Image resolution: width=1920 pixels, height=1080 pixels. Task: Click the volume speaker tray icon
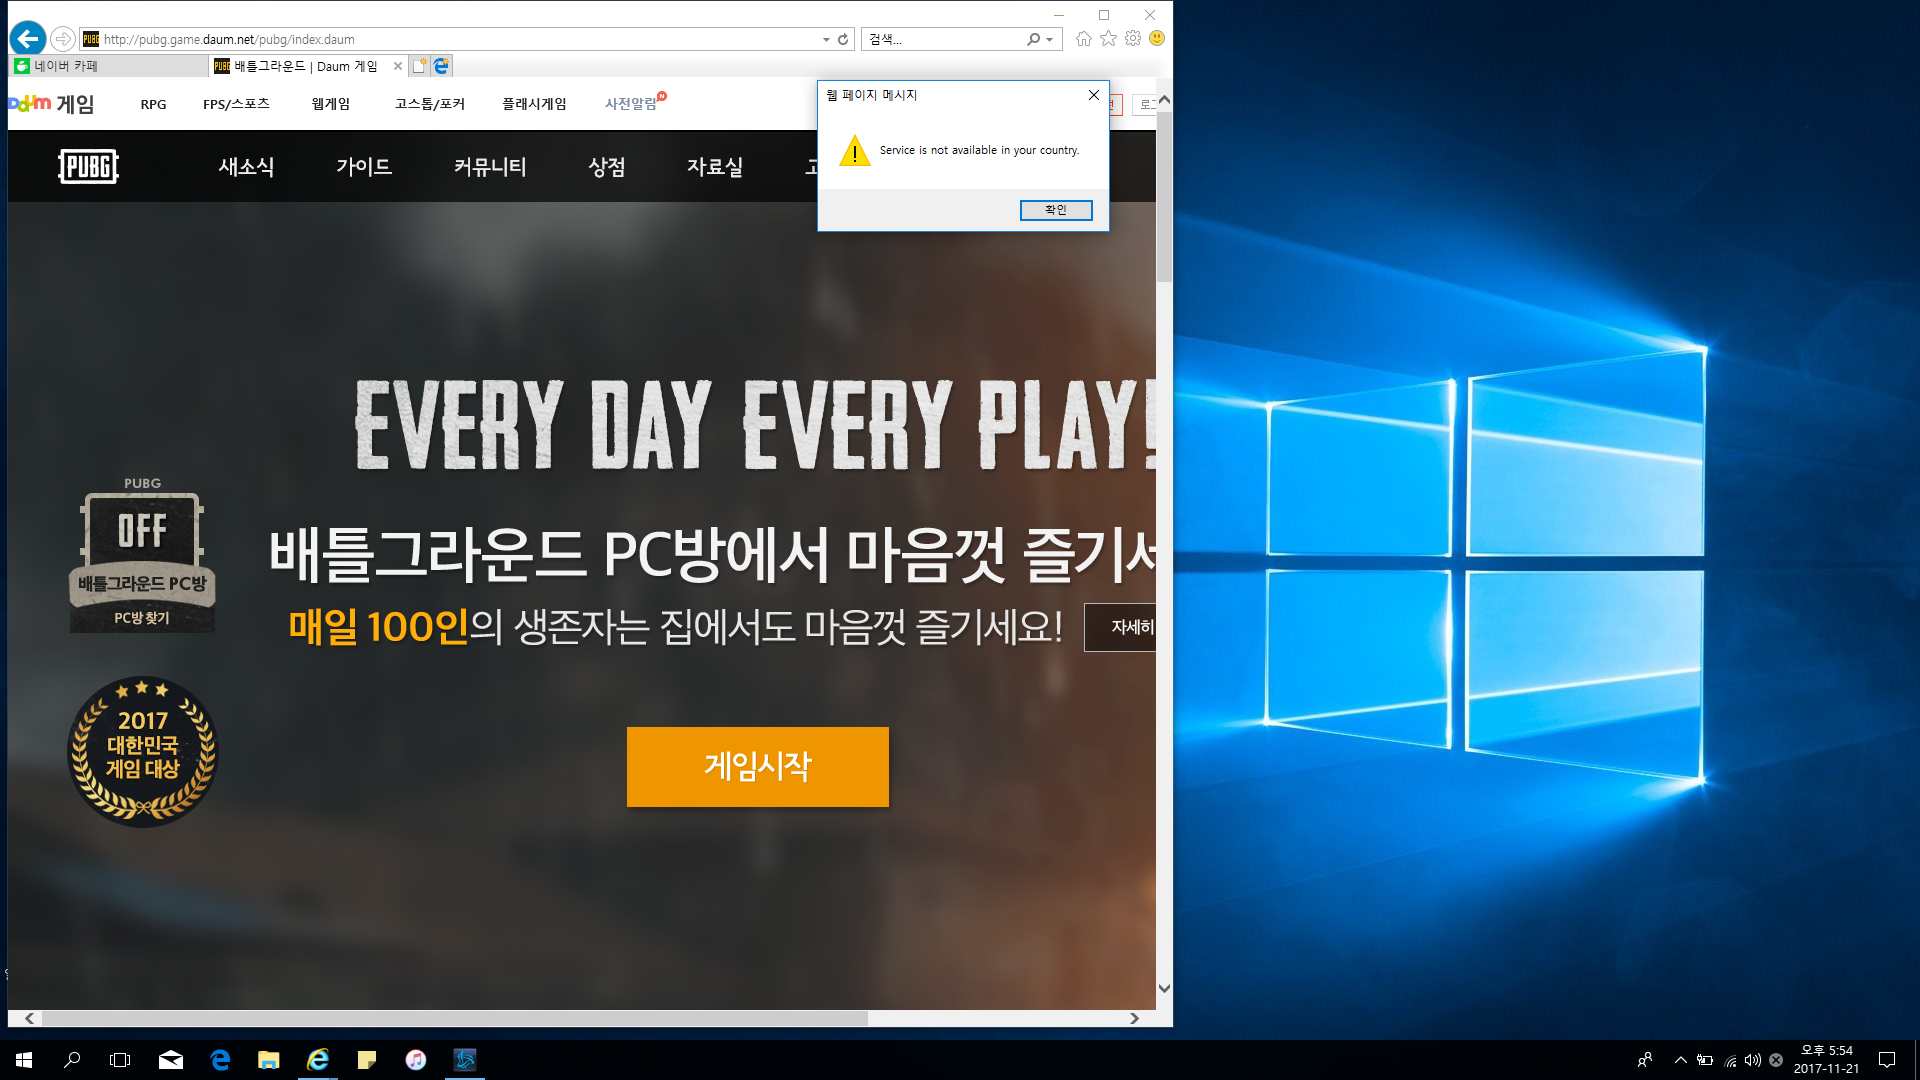click(x=1753, y=1060)
